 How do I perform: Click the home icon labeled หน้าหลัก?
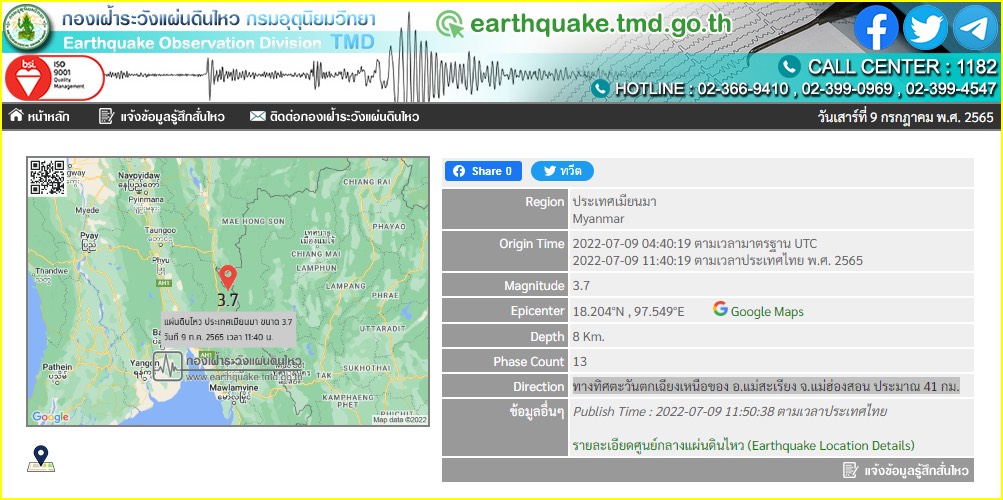coord(40,117)
